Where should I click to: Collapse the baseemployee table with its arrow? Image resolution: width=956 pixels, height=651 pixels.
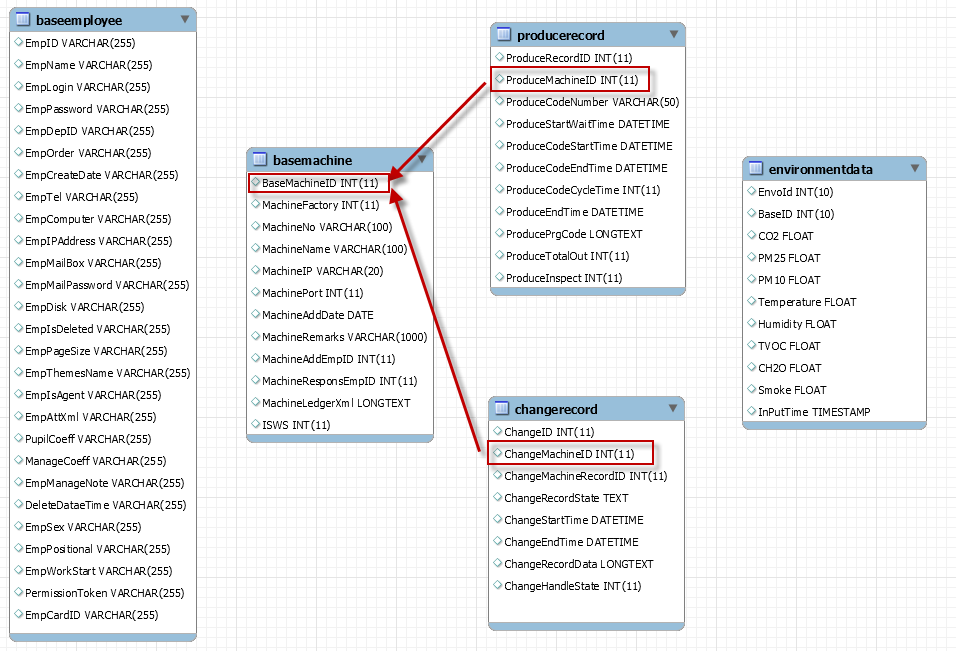[184, 19]
